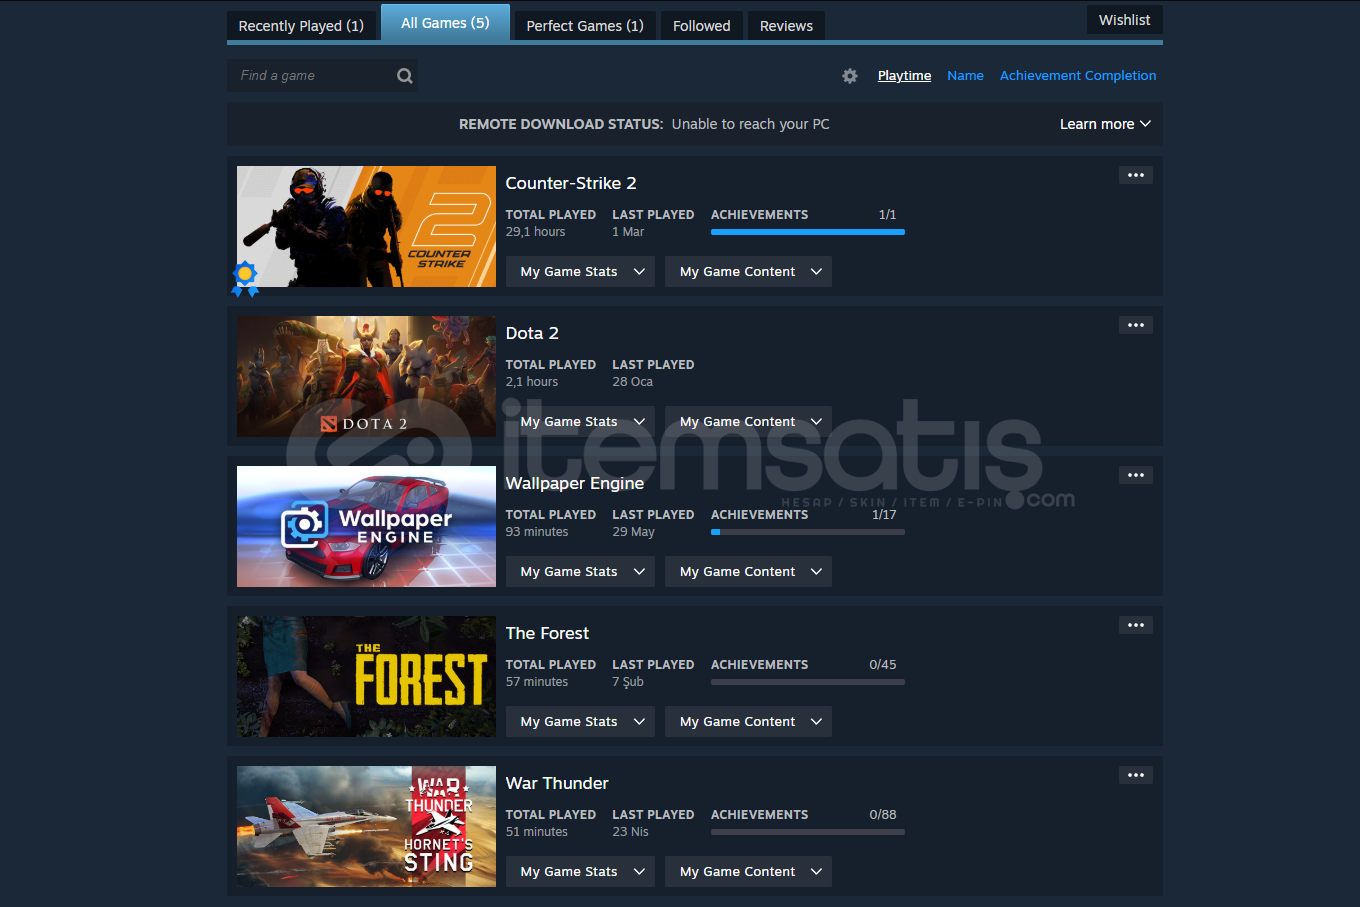Image resolution: width=1360 pixels, height=907 pixels.
Task: Expand My Game Stats for Counter-Strike 2
Action: tap(581, 272)
